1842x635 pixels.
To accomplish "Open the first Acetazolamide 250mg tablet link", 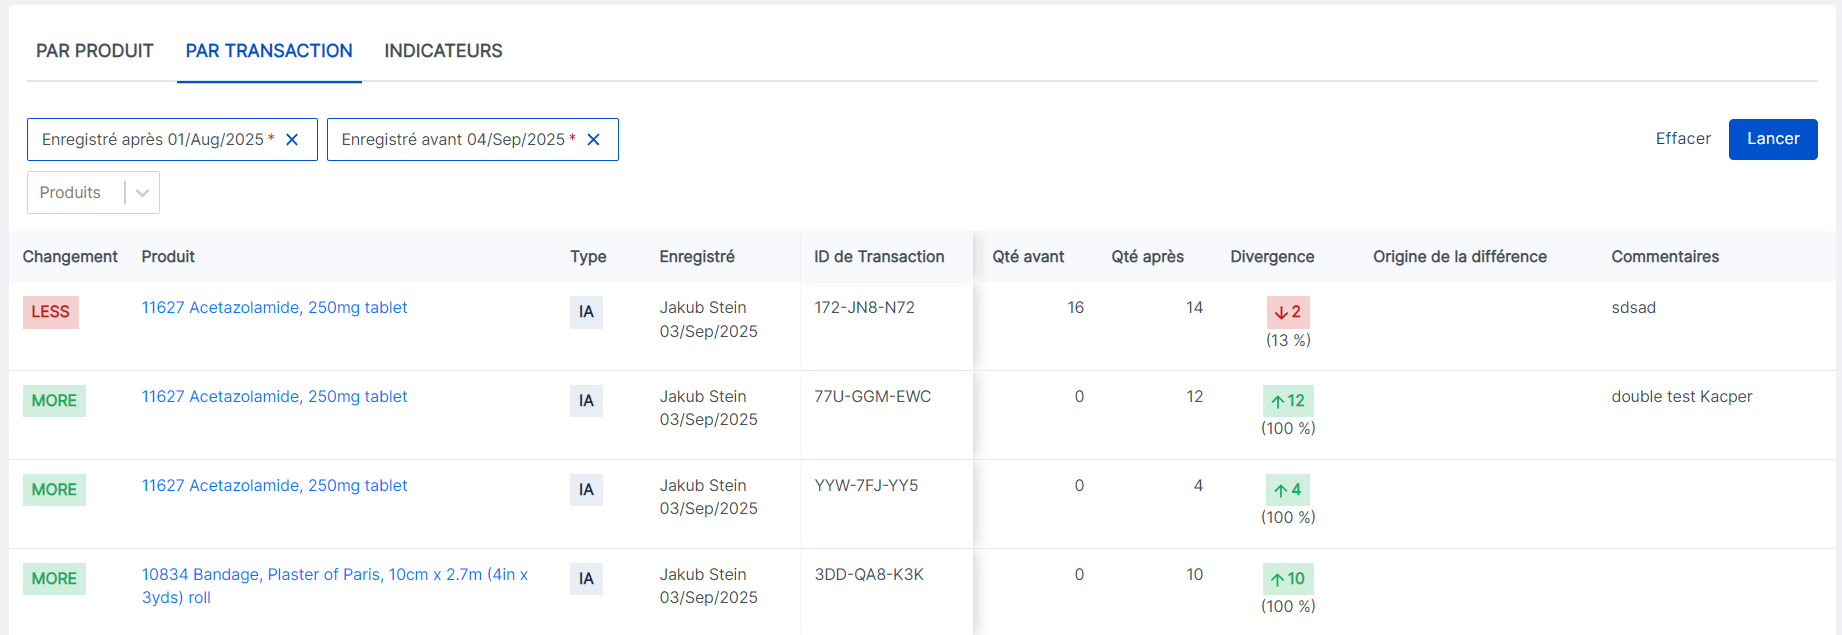I will [274, 308].
